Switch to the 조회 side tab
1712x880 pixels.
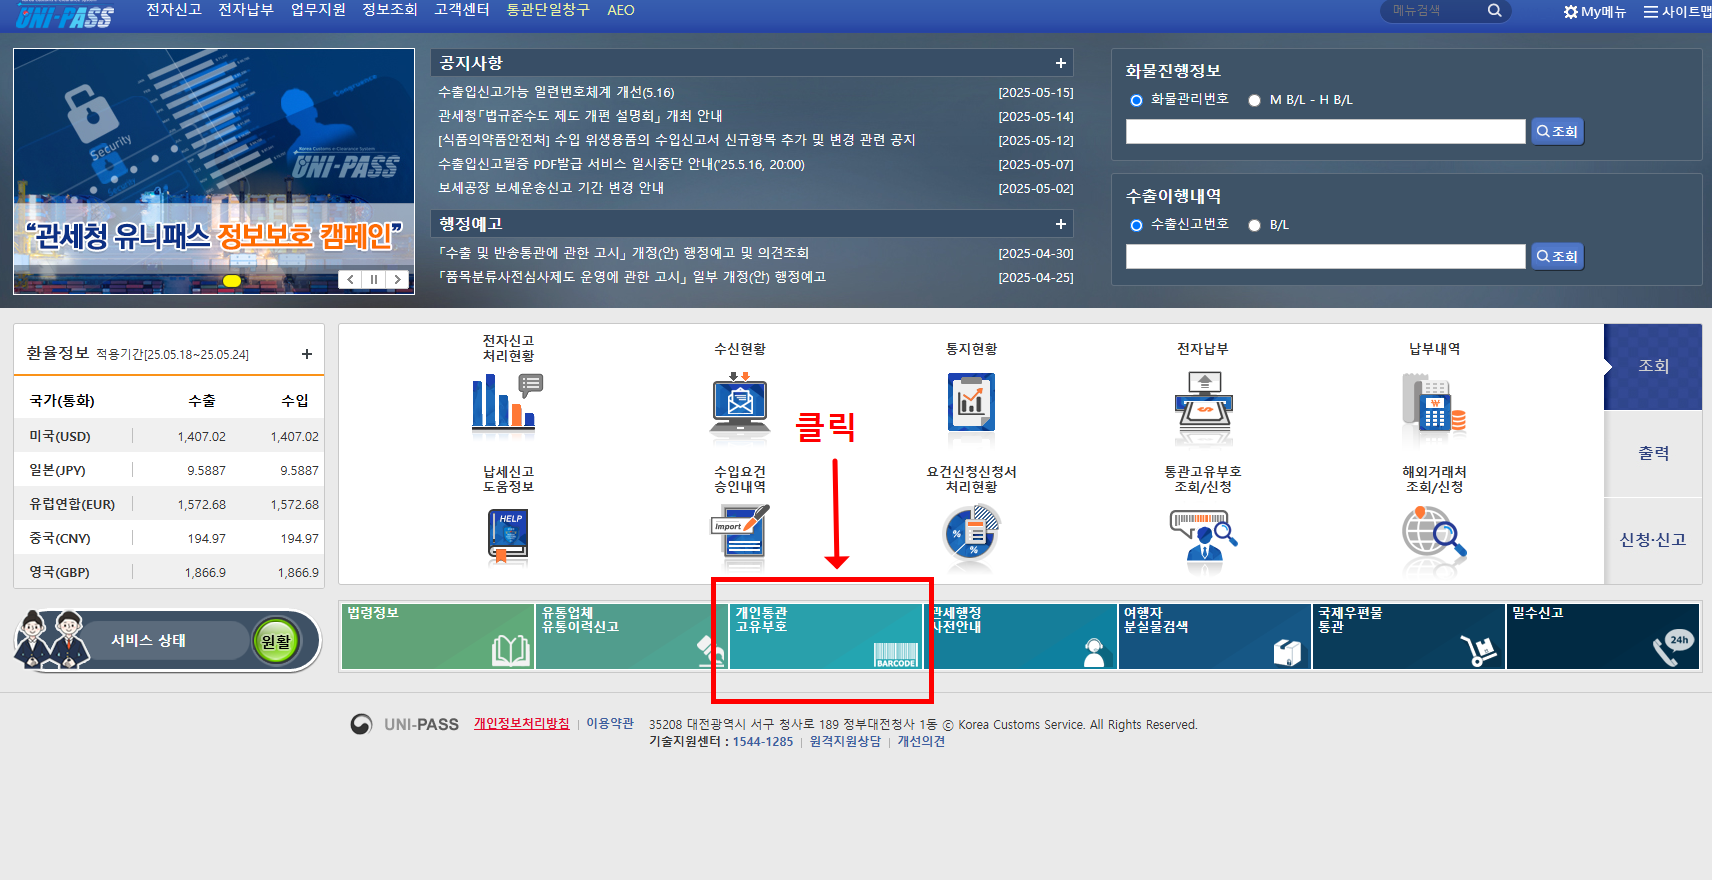(1653, 366)
